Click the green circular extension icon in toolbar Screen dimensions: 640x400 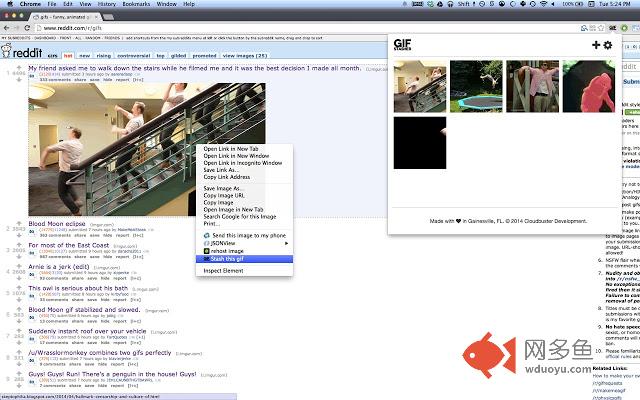(x=624, y=28)
